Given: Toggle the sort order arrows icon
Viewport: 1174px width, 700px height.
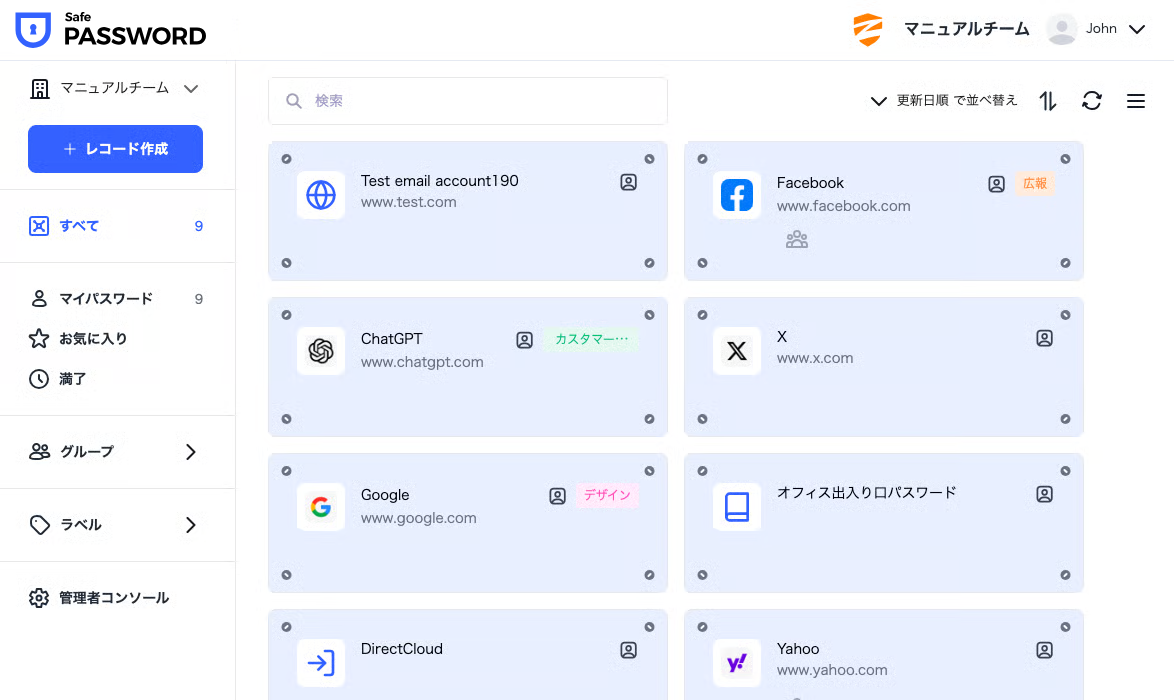Looking at the screenshot, I should pos(1048,101).
